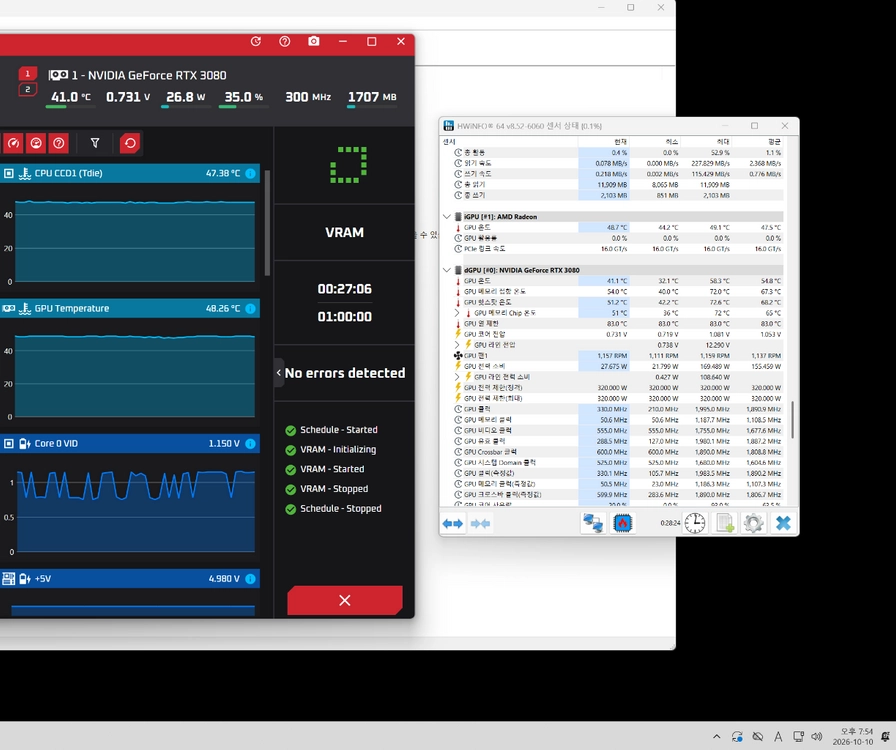Image resolution: width=896 pixels, height=750 pixels.
Task: Select GPU 전력 소비 row in HWiNFO
Action: (x=618, y=366)
